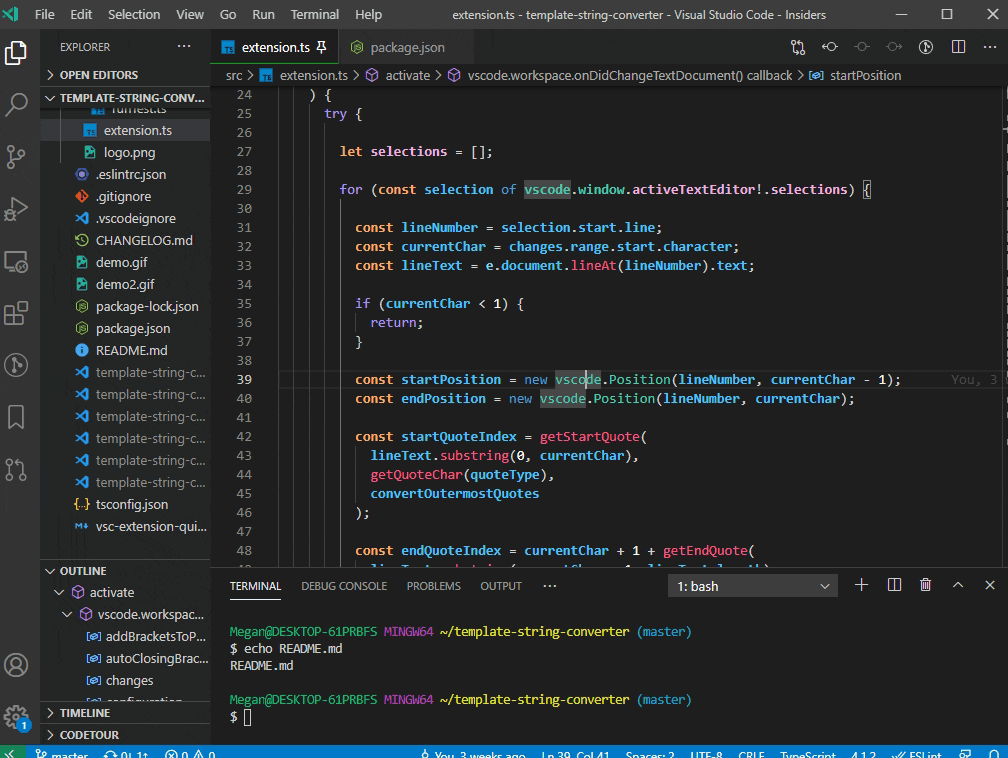Collapse the activate node in Outline

tap(60, 592)
